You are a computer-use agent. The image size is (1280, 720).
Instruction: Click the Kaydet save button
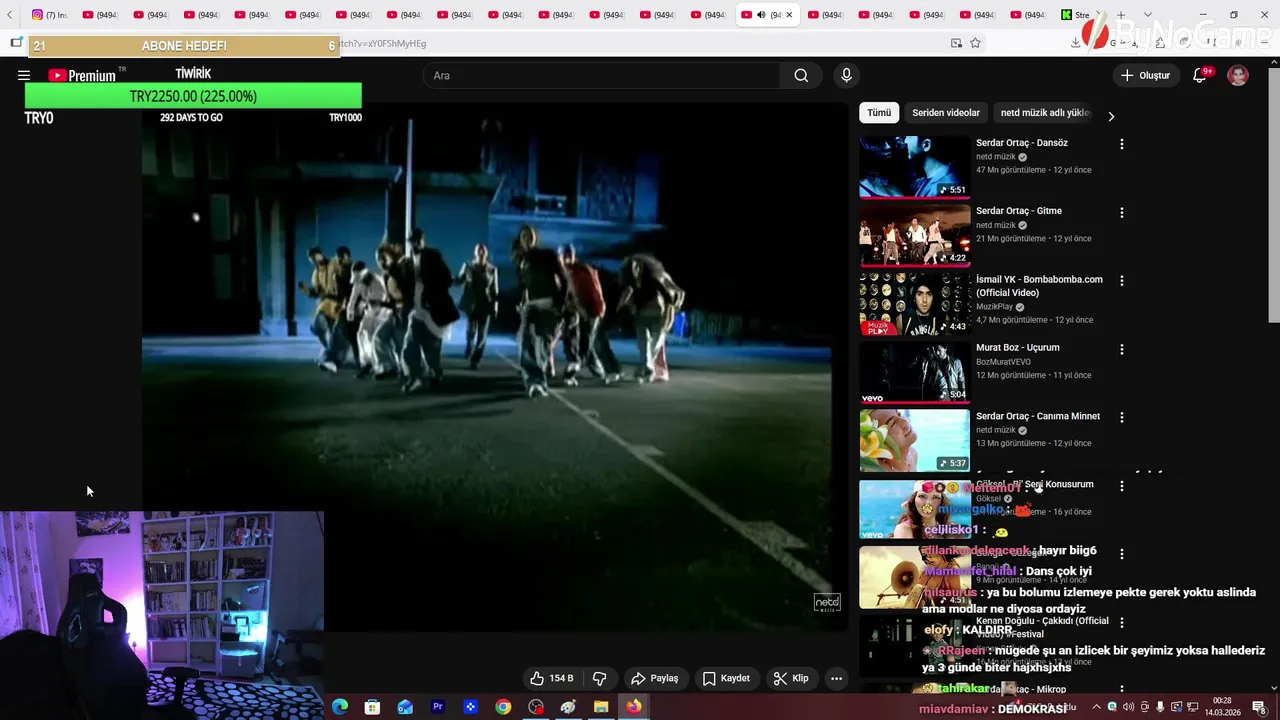[x=726, y=678]
